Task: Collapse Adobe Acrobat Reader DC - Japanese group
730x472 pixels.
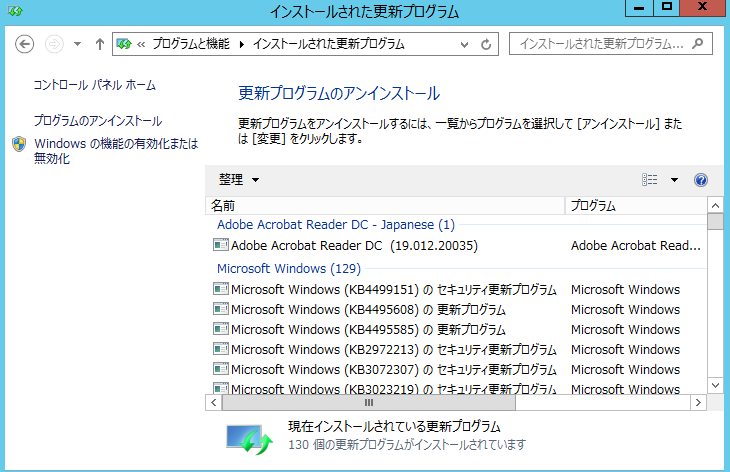Action: [336, 225]
